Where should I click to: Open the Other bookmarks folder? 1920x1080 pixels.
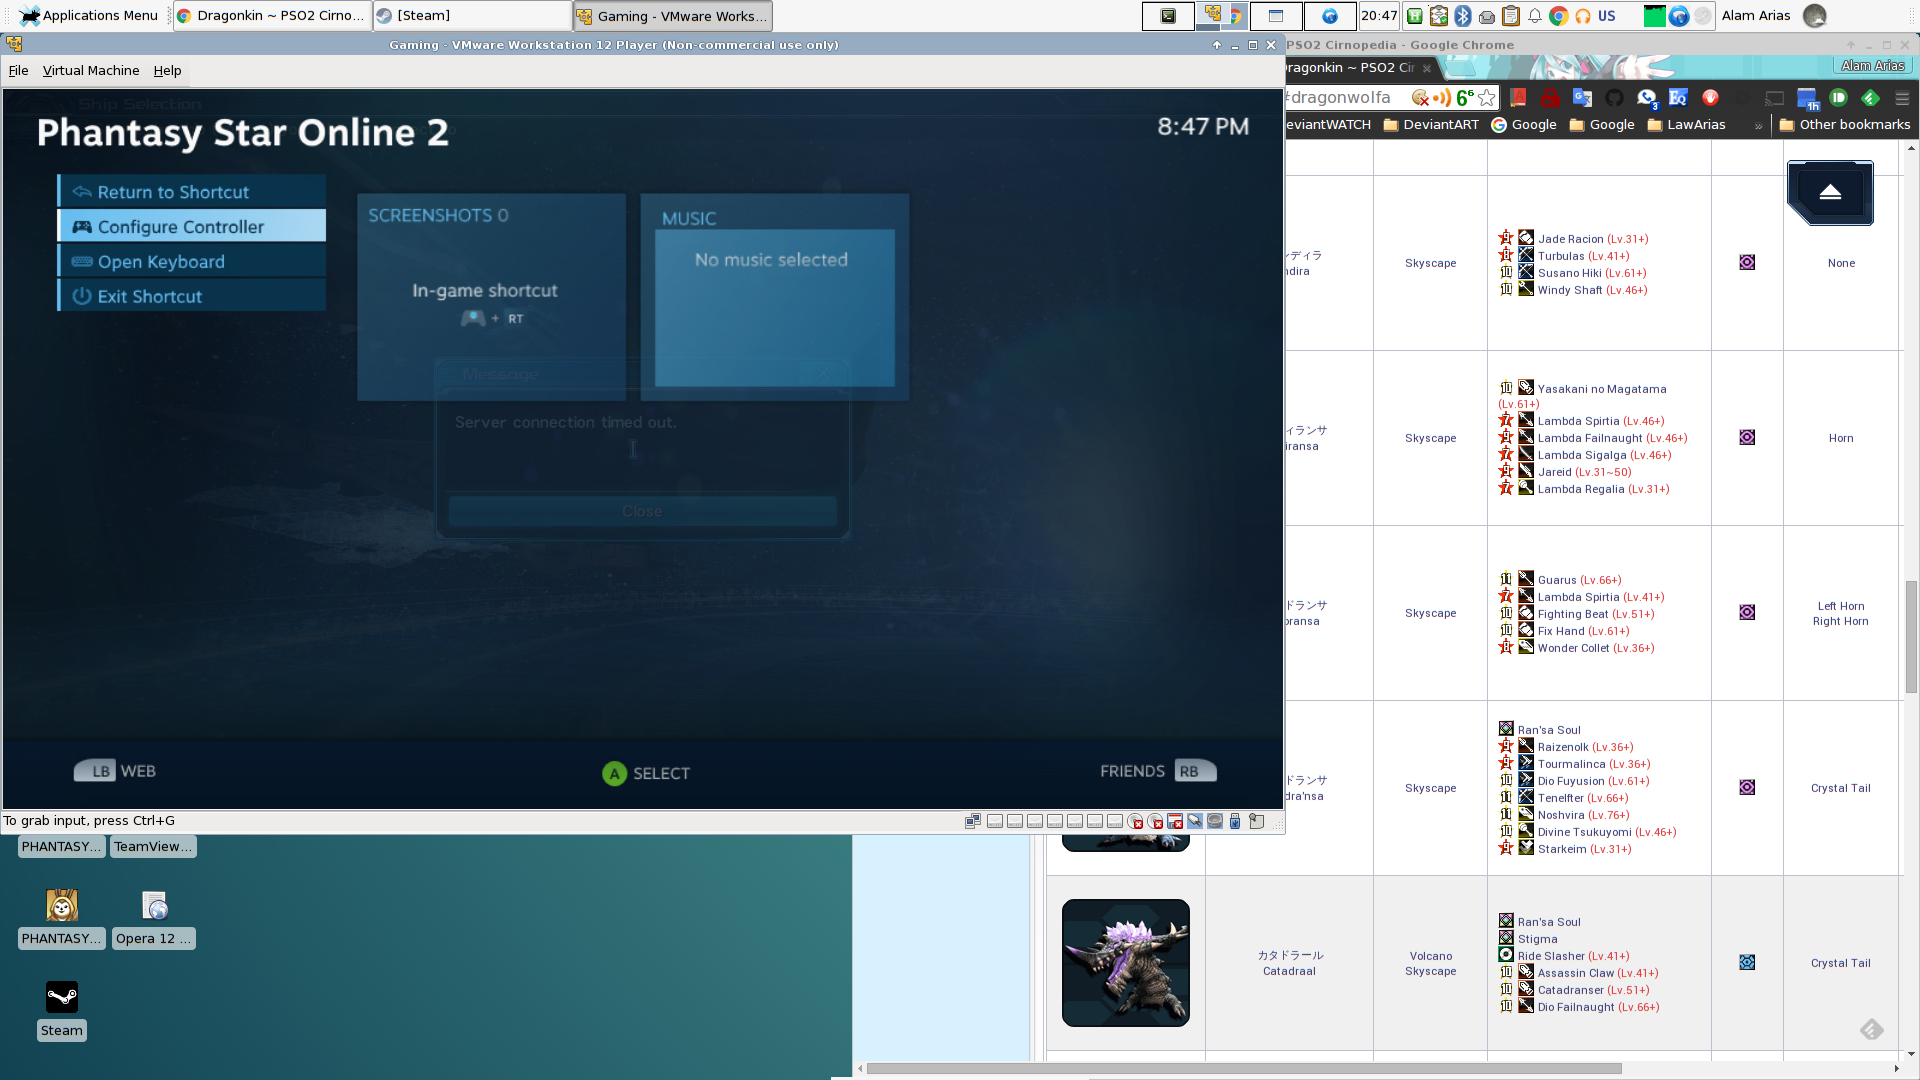tap(1845, 124)
